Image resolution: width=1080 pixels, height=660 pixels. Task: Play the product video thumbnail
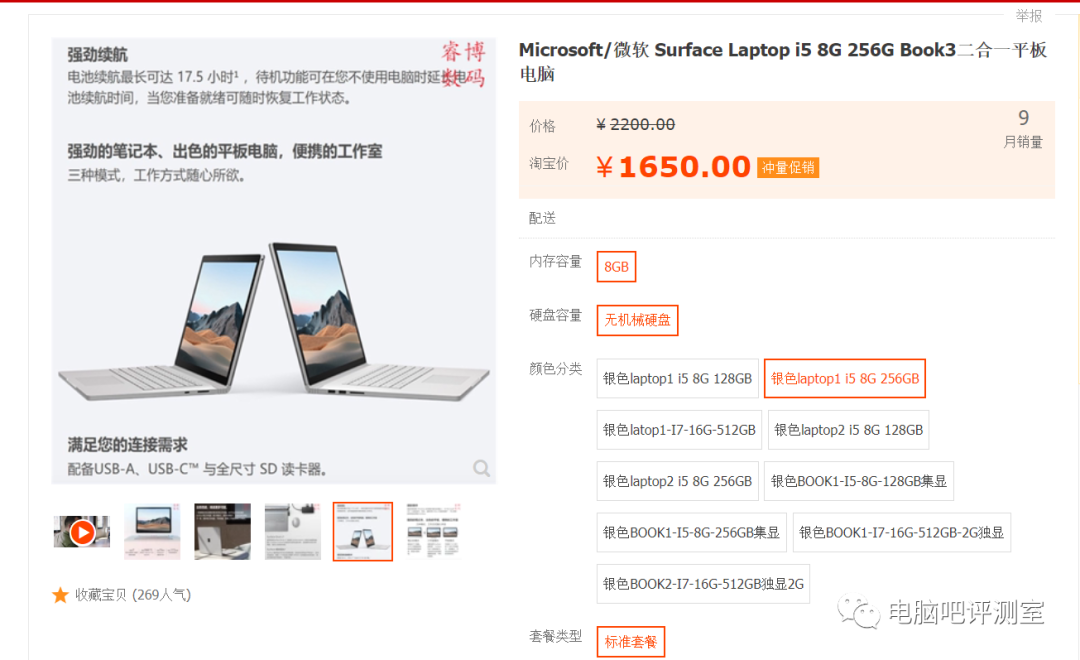pos(82,532)
